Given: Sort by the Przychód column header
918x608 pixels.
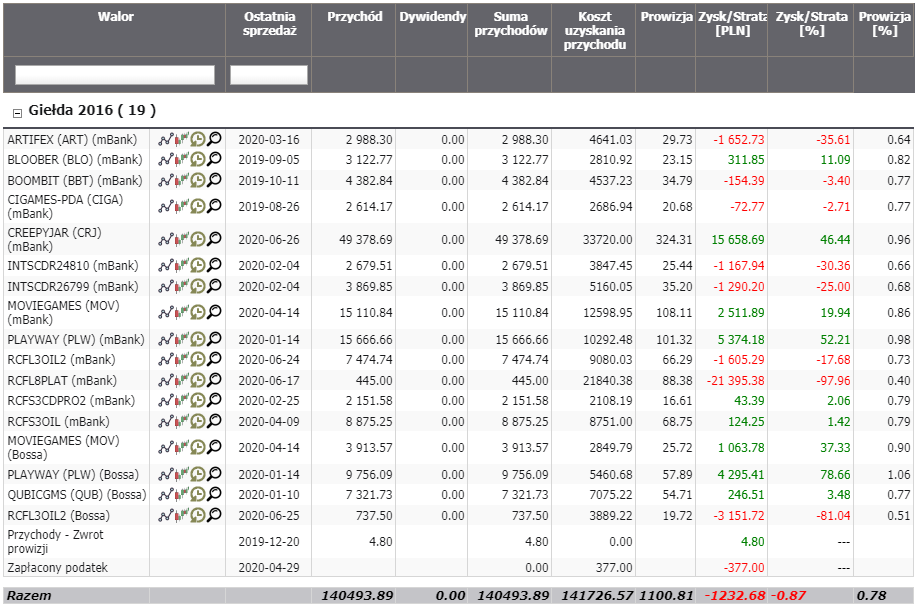Looking at the screenshot, I should click(x=355, y=16).
